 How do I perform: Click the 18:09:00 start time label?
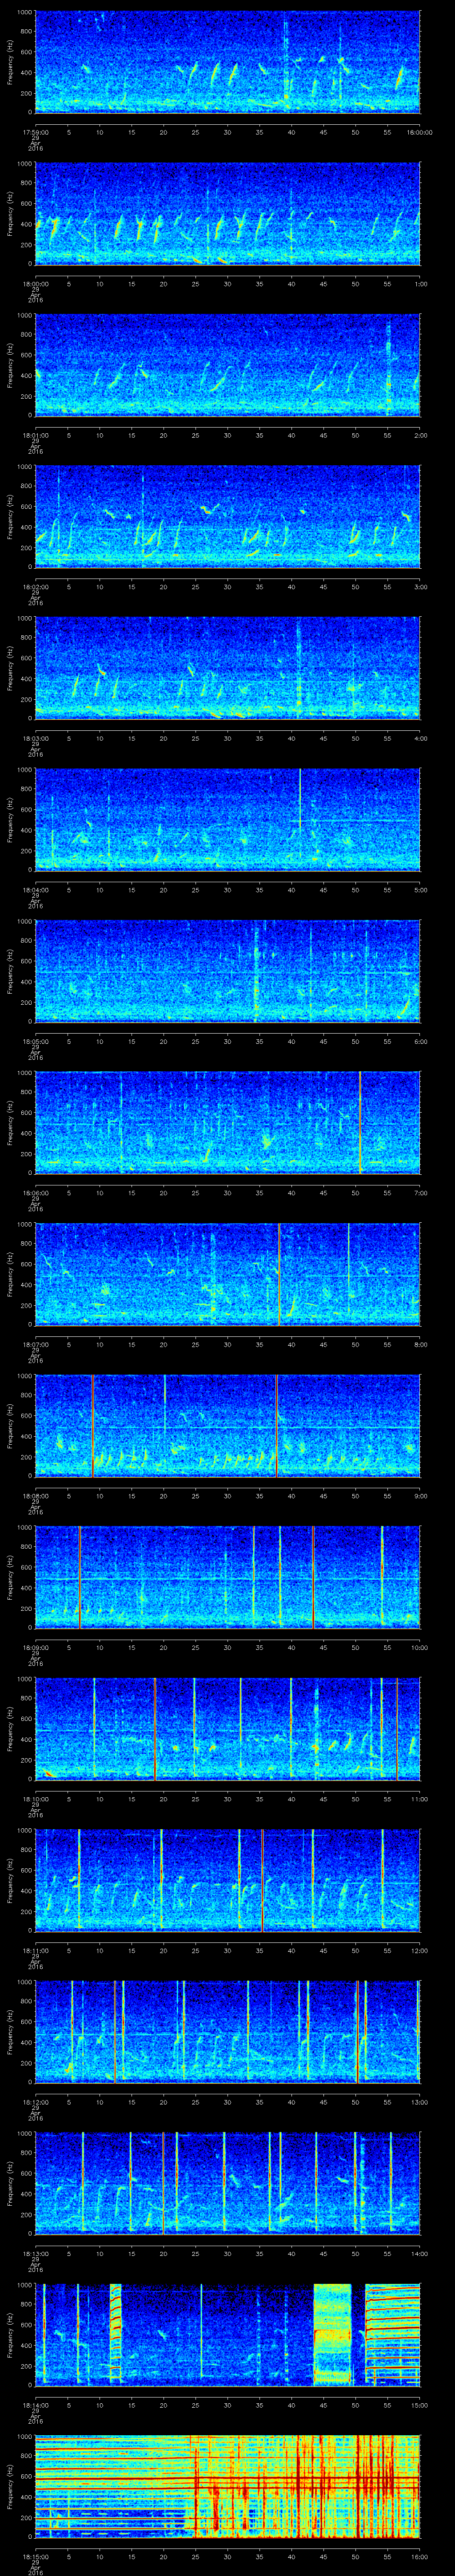pos(36,1647)
